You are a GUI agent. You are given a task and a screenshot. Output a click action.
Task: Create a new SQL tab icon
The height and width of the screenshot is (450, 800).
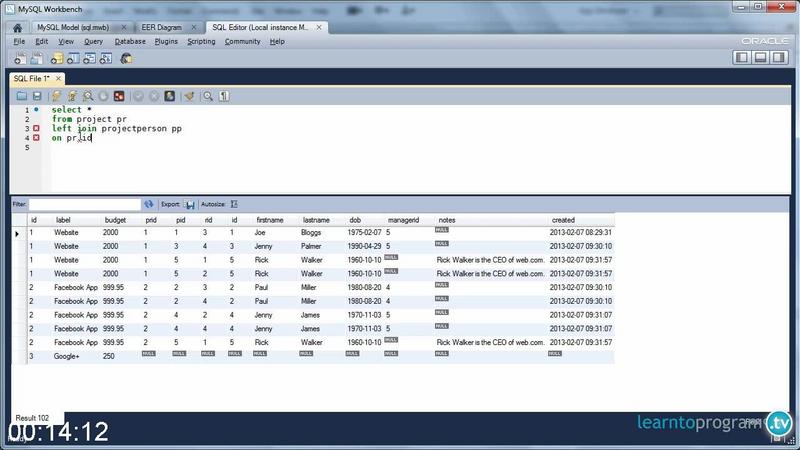(20, 59)
